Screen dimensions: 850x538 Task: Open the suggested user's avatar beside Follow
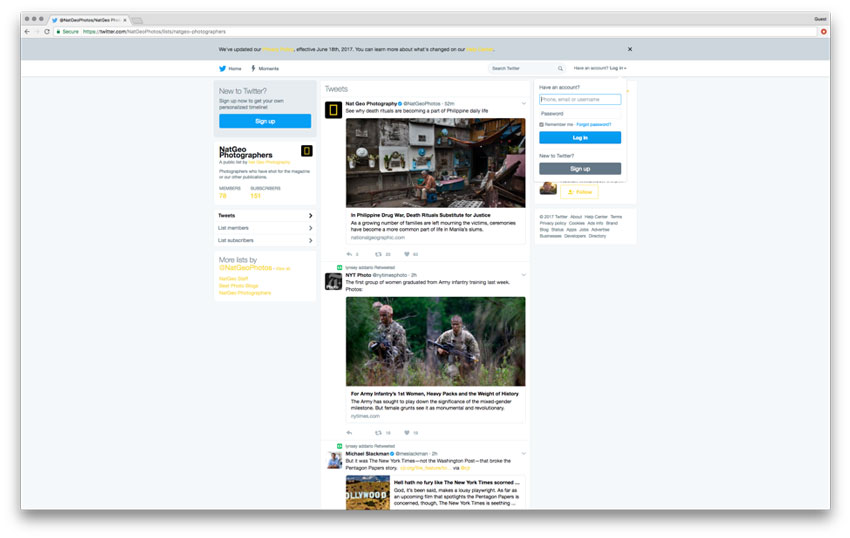548,188
